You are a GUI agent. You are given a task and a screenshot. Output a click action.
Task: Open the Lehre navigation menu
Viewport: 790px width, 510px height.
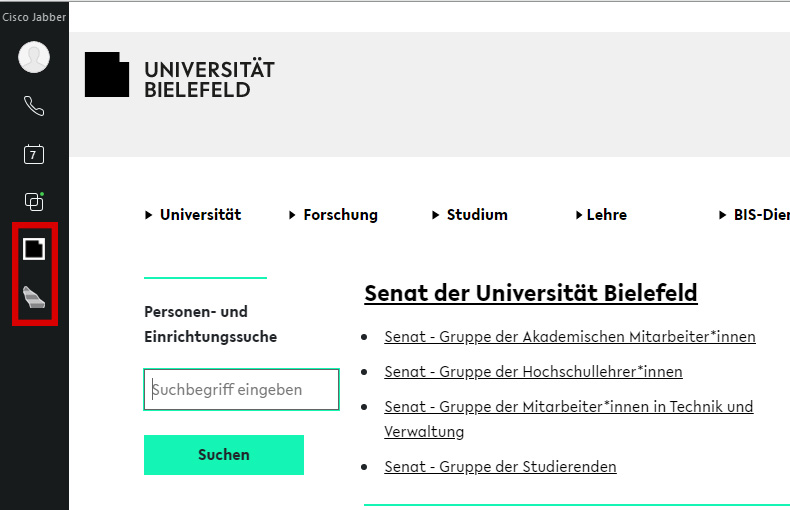point(601,215)
